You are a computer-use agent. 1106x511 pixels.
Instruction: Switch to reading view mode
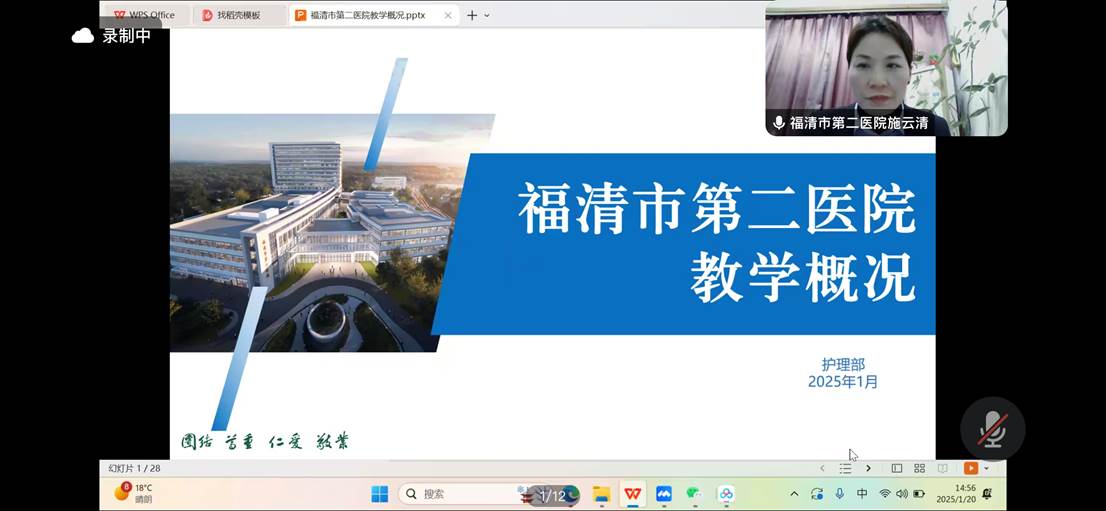(942, 468)
